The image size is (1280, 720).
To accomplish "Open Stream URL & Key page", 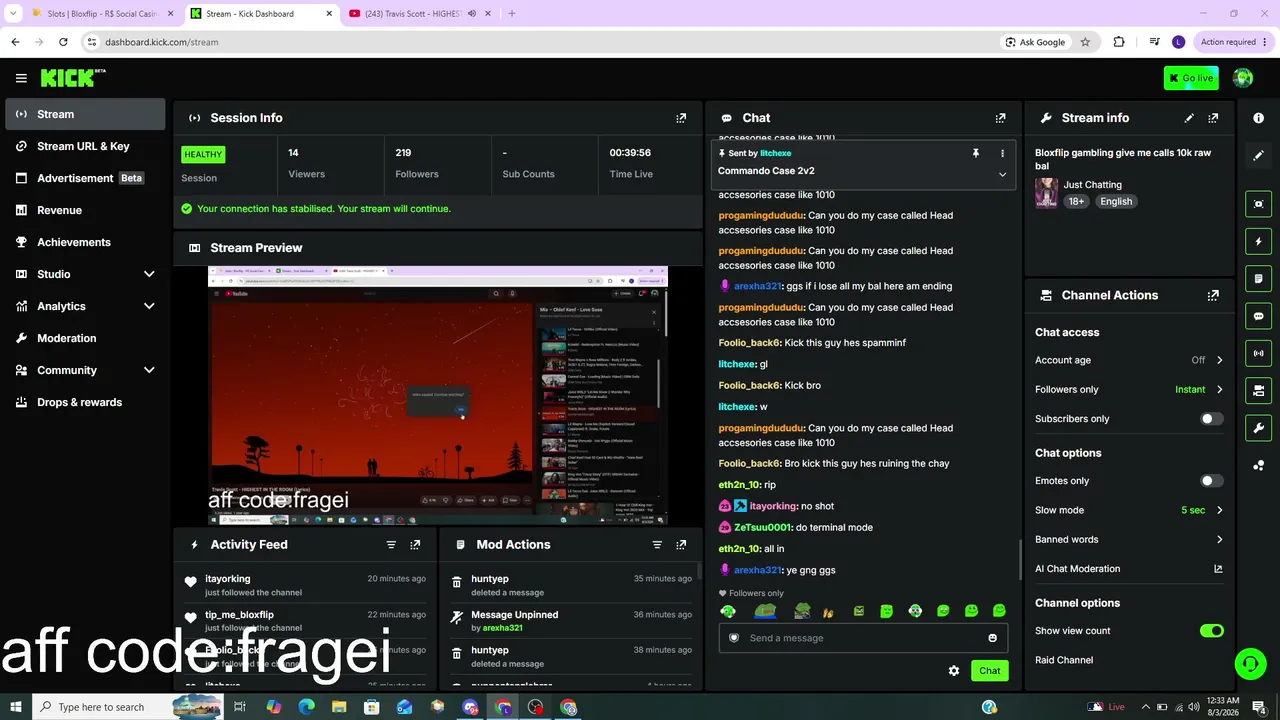I will click(85, 146).
